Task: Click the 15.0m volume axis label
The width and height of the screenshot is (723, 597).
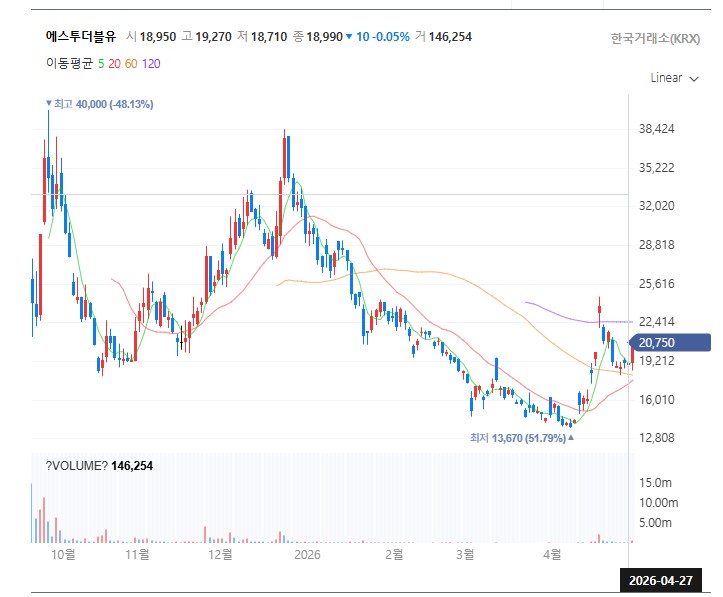Action: pyautogui.click(x=655, y=483)
